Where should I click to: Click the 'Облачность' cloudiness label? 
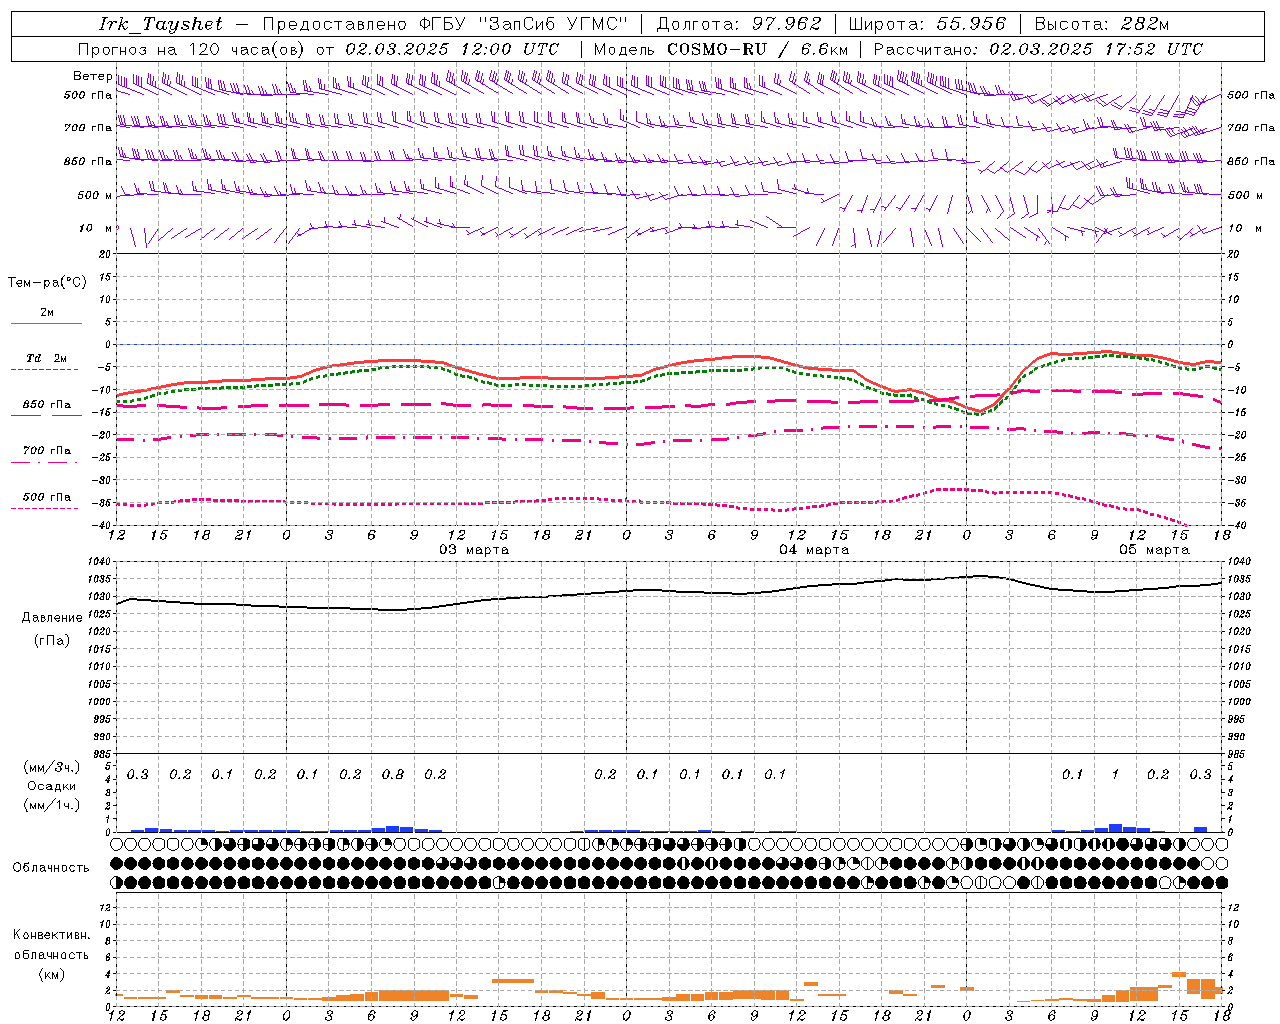[51, 868]
